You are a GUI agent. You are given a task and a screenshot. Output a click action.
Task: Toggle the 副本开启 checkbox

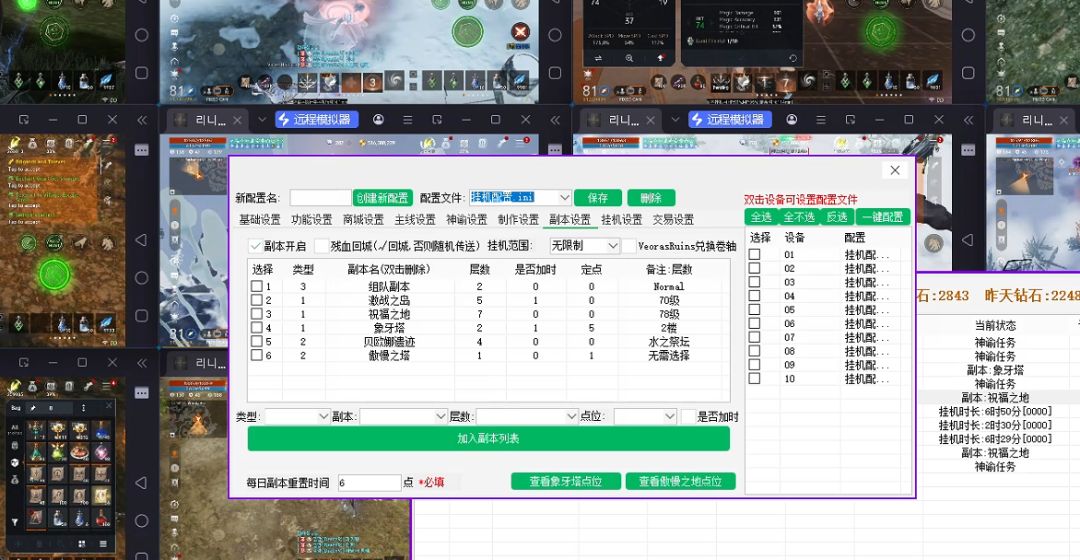(x=256, y=246)
